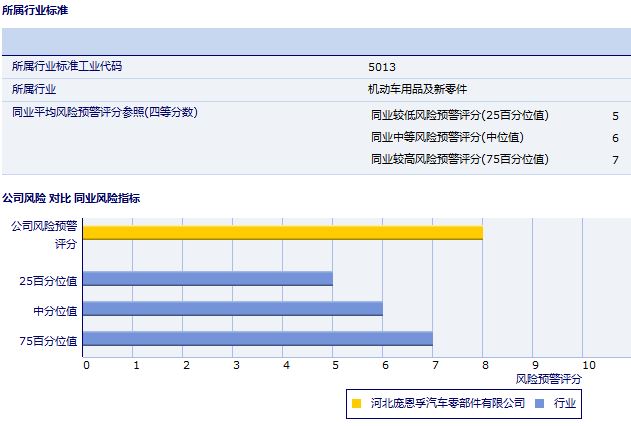This screenshot has width=631, height=426.
Task: Click the score 7 in the table
Action: click(x=615, y=160)
